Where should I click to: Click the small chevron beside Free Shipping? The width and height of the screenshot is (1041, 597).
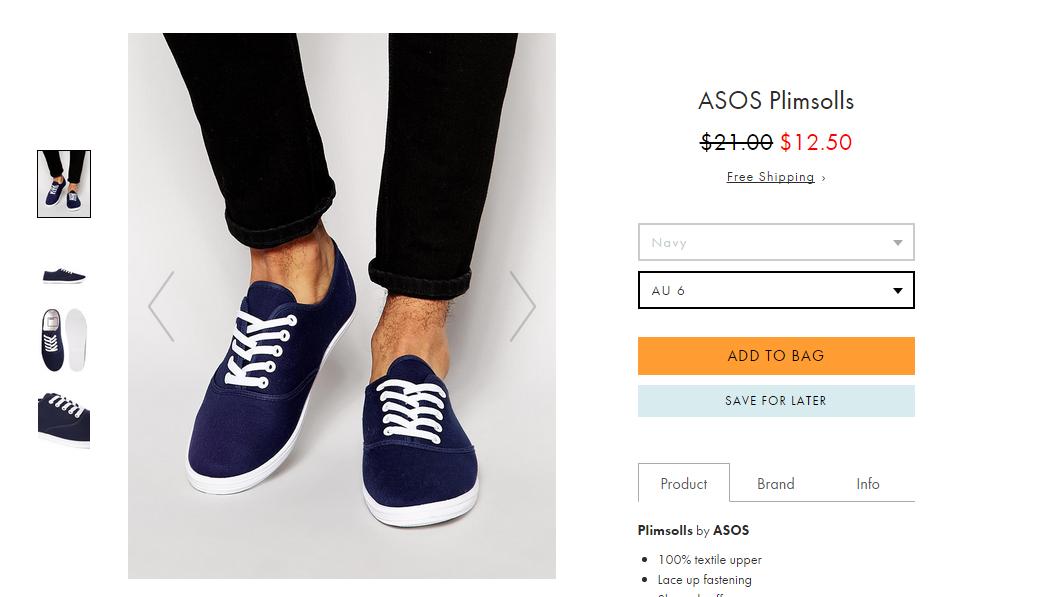click(x=824, y=178)
